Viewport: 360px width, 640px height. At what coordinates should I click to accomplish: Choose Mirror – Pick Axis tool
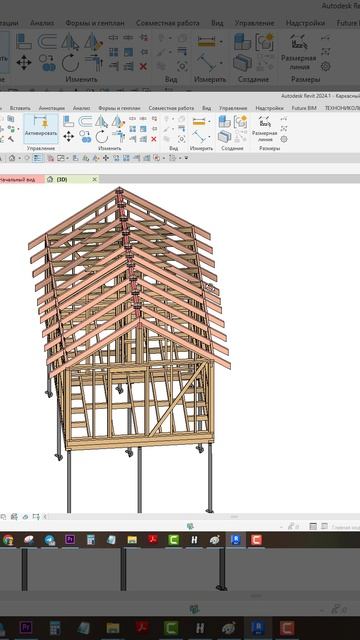101,121
